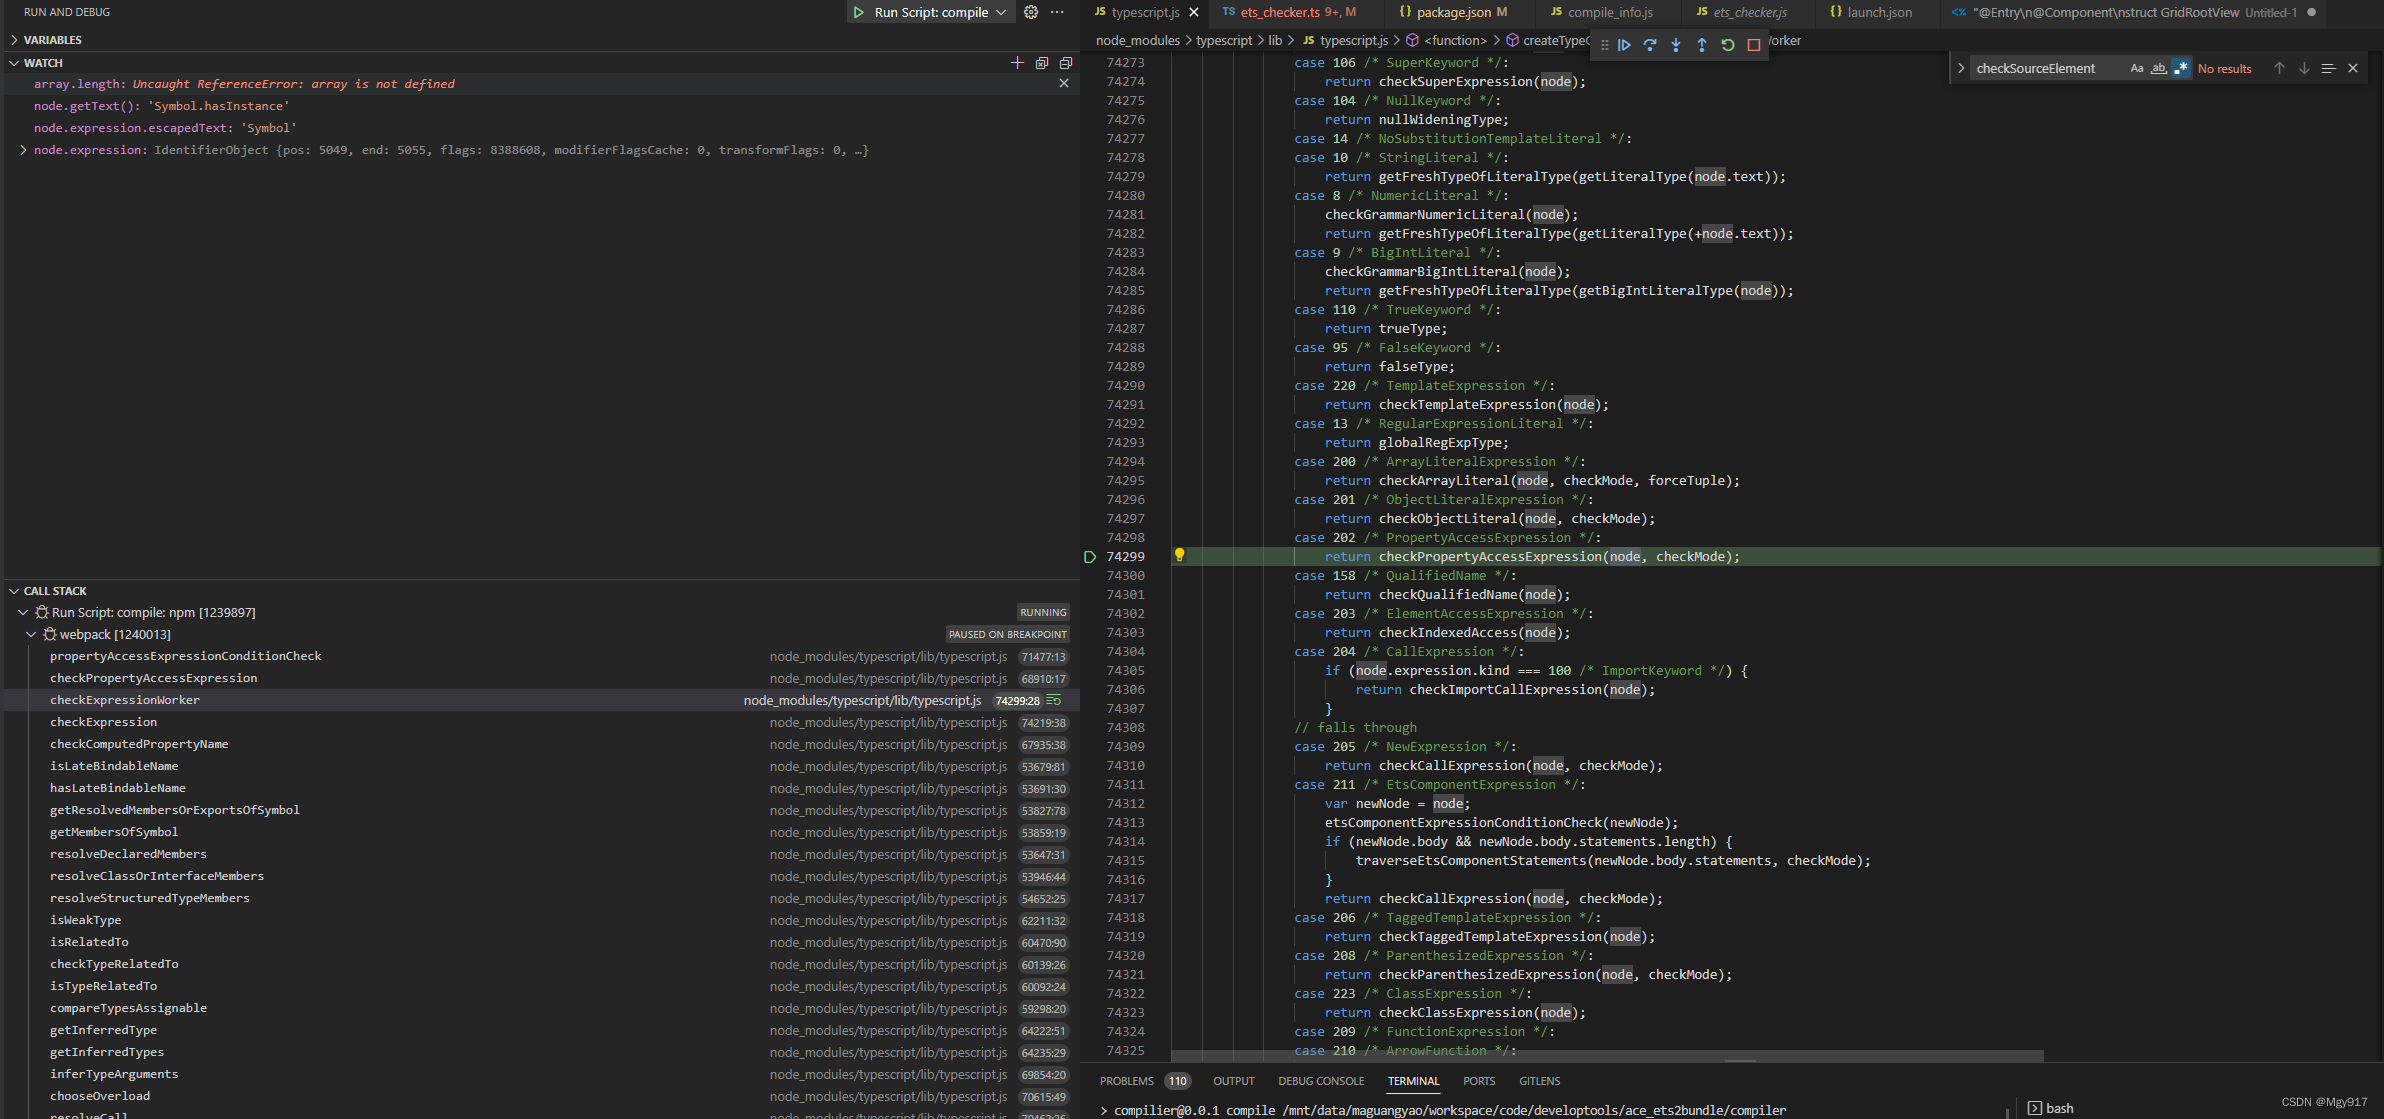Close the find widget

pos(2353,68)
